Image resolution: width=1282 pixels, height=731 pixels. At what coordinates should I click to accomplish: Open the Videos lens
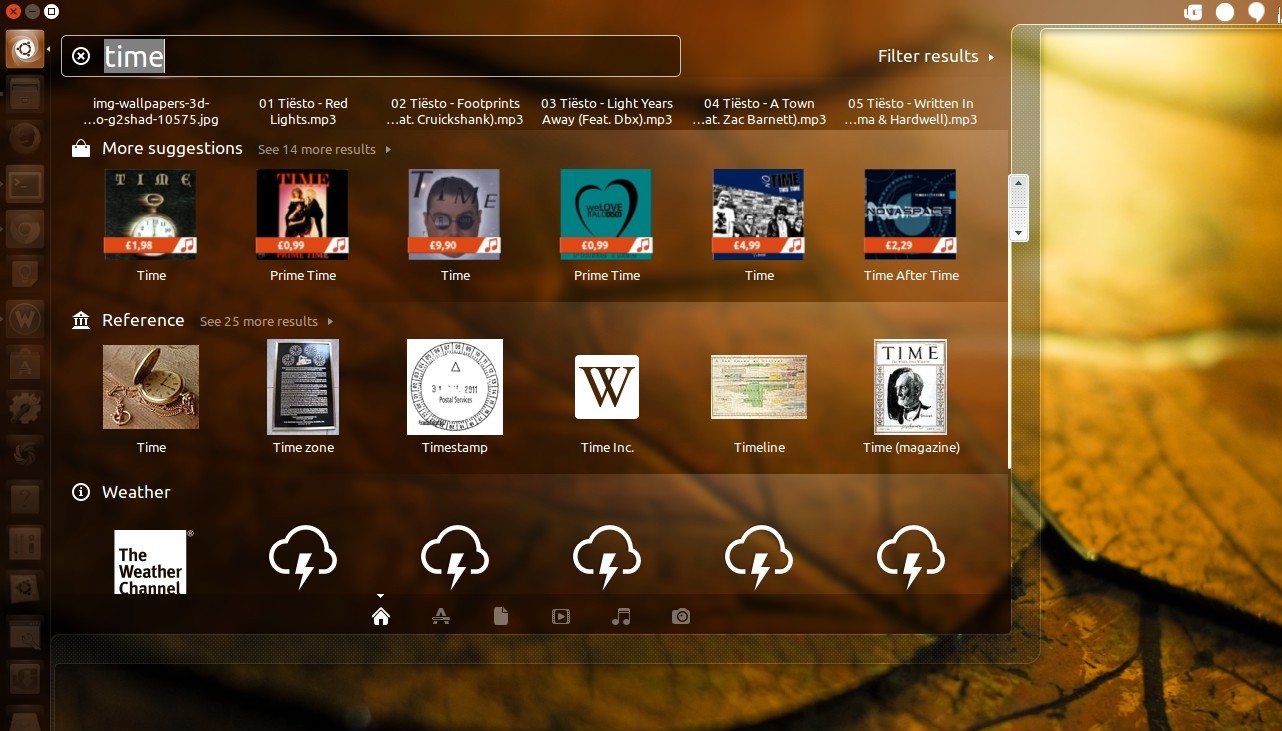(x=561, y=616)
